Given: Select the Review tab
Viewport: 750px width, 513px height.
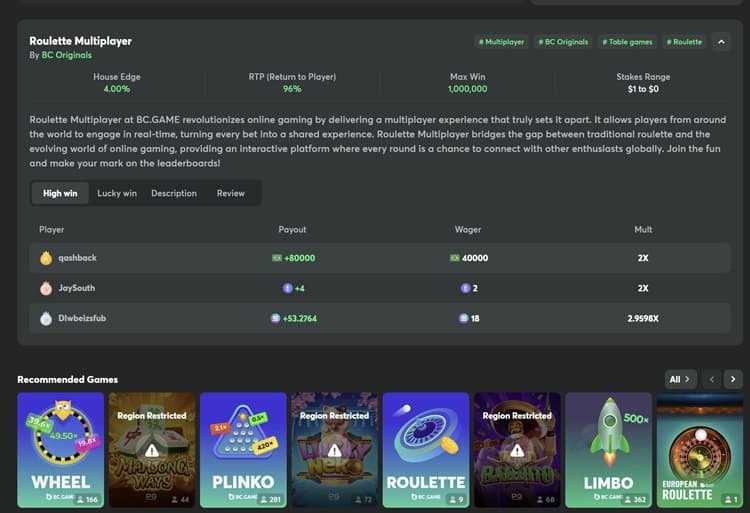Looking at the screenshot, I should click(230, 193).
